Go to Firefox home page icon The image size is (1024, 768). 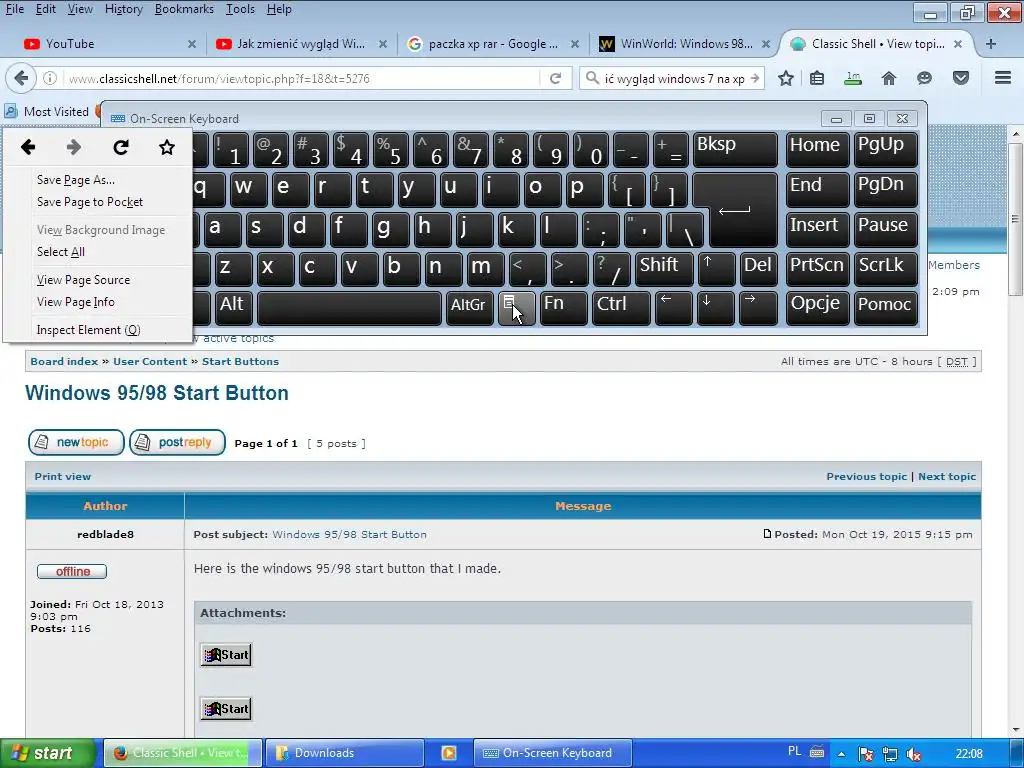click(x=888, y=78)
